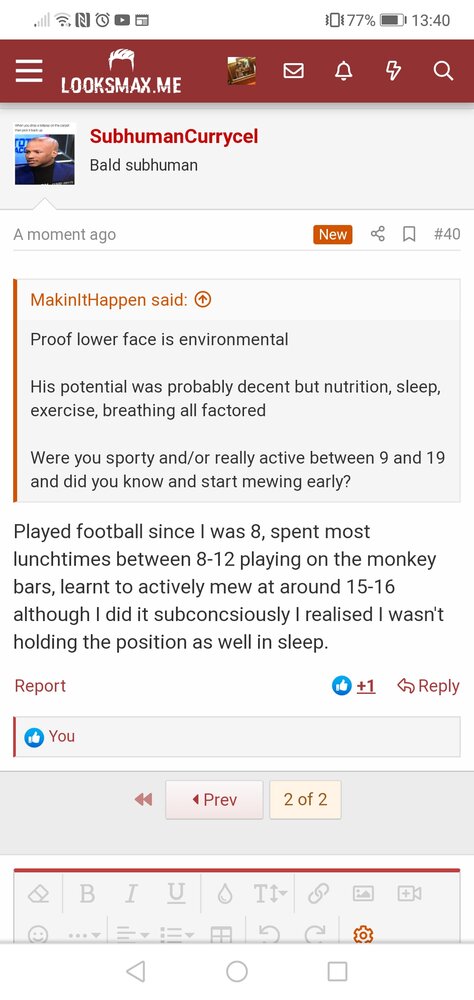Reply to SubhumanCurrycel's post
The image size is (474, 1000).
(x=428, y=686)
